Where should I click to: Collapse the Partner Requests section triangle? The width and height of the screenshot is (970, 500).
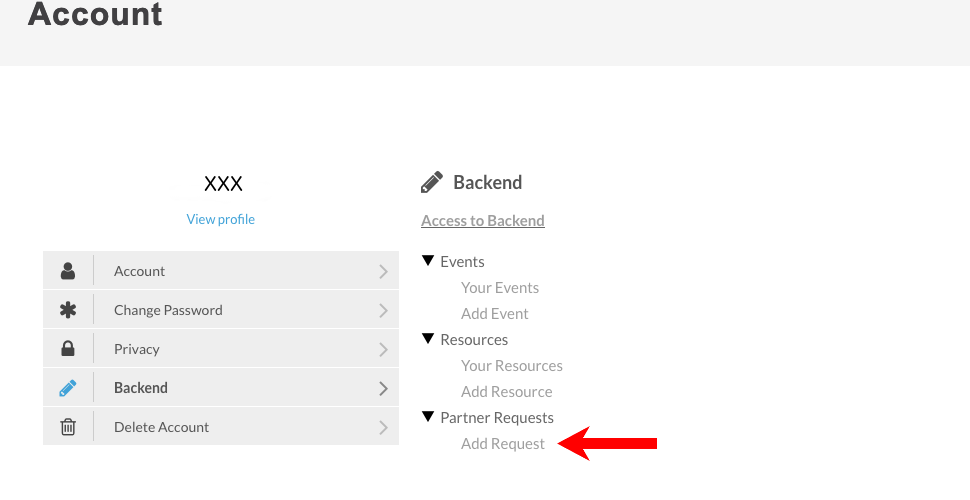pos(428,417)
